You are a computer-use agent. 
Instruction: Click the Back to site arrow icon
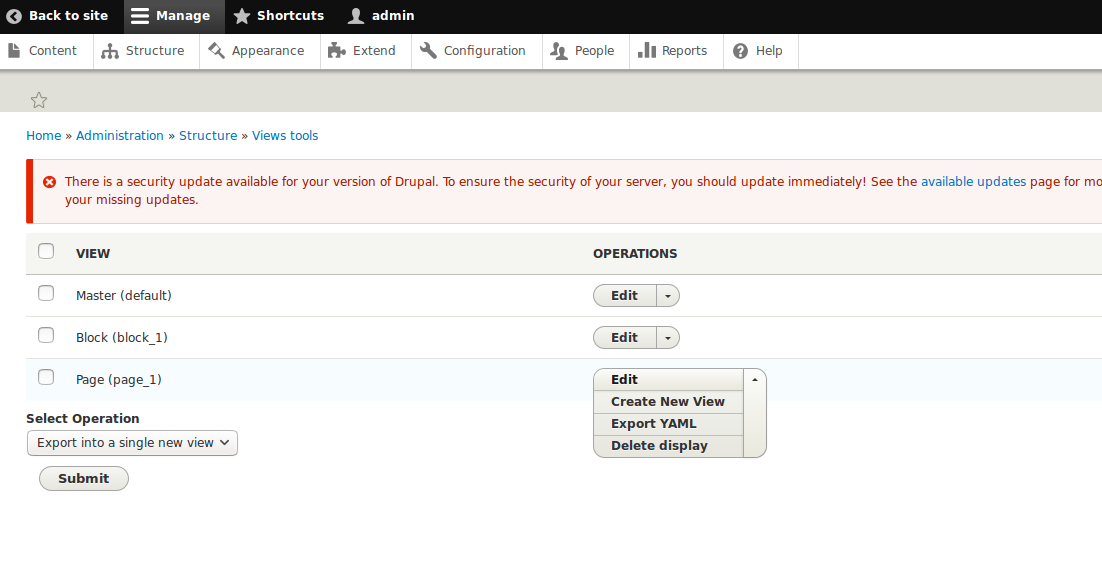(x=14, y=16)
